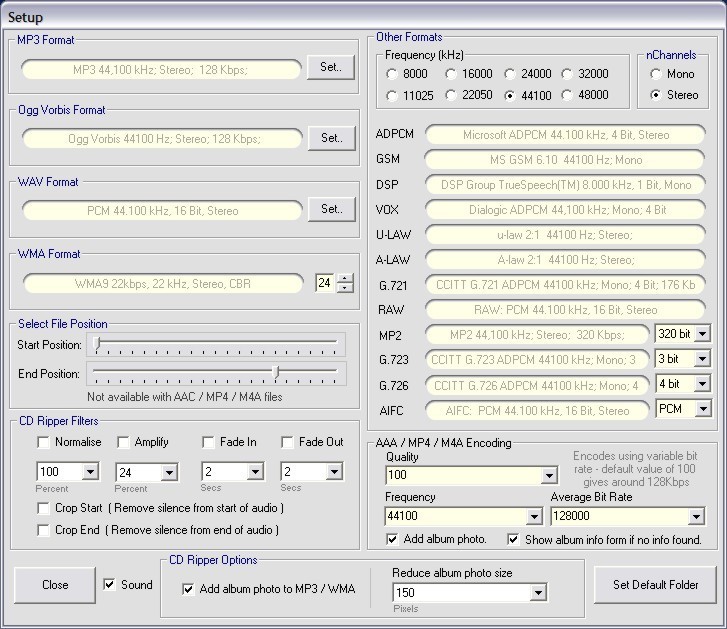The image size is (727, 629).
Task: Uncheck Add album photo to MP3 / WMA
Action: click(x=188, y=589)
